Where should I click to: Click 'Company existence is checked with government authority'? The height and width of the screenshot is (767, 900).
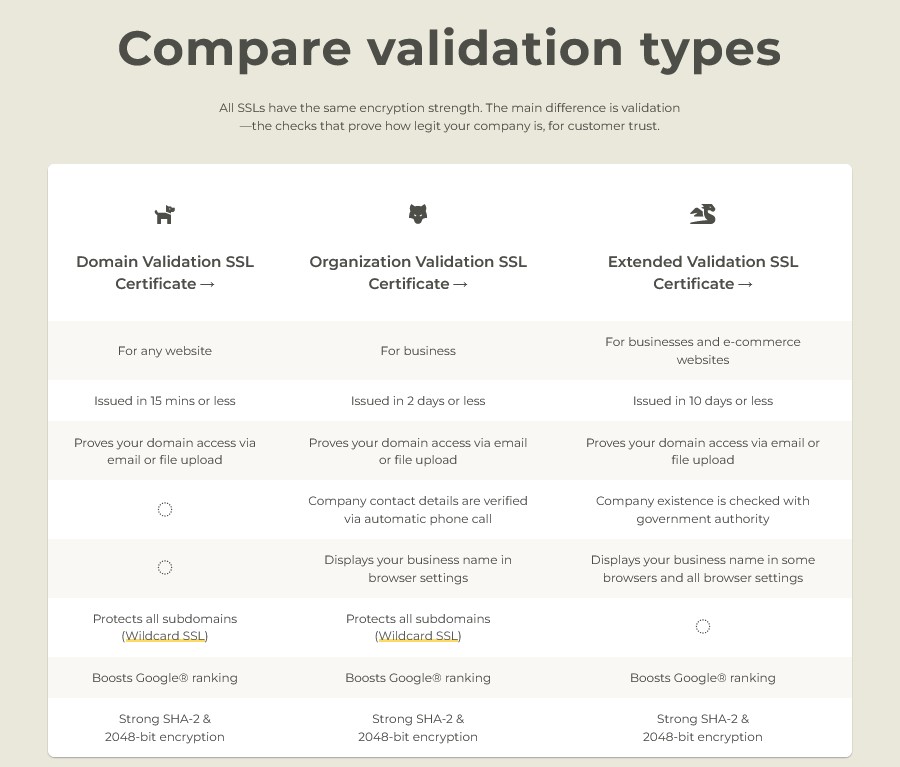(x=703, y=510)
